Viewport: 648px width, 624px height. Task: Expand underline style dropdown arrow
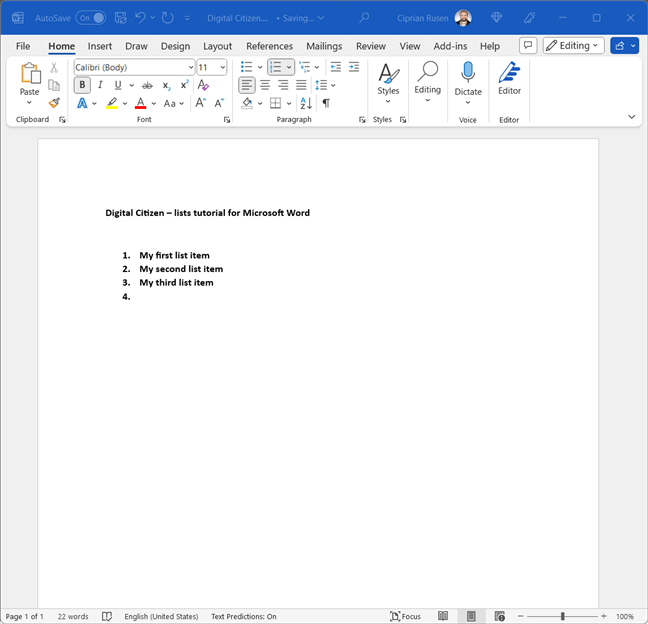[131, 86]
